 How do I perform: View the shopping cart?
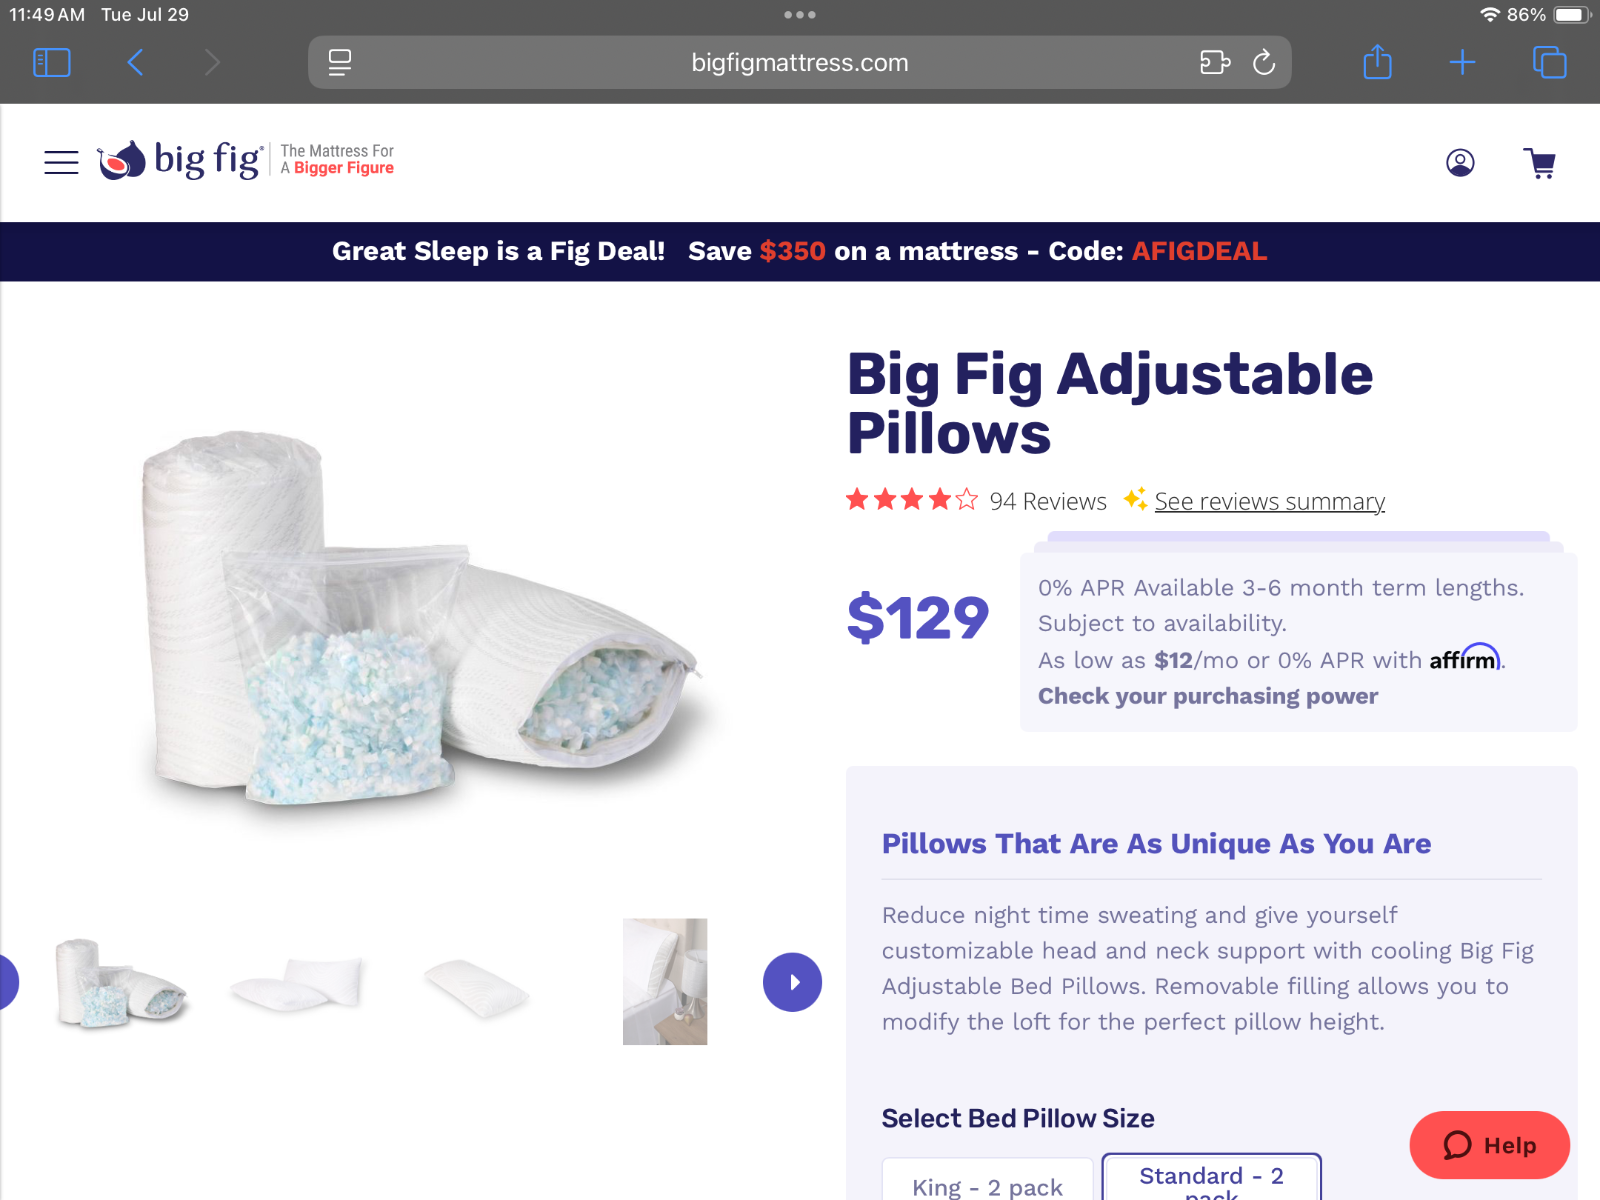pos(1540,163)
